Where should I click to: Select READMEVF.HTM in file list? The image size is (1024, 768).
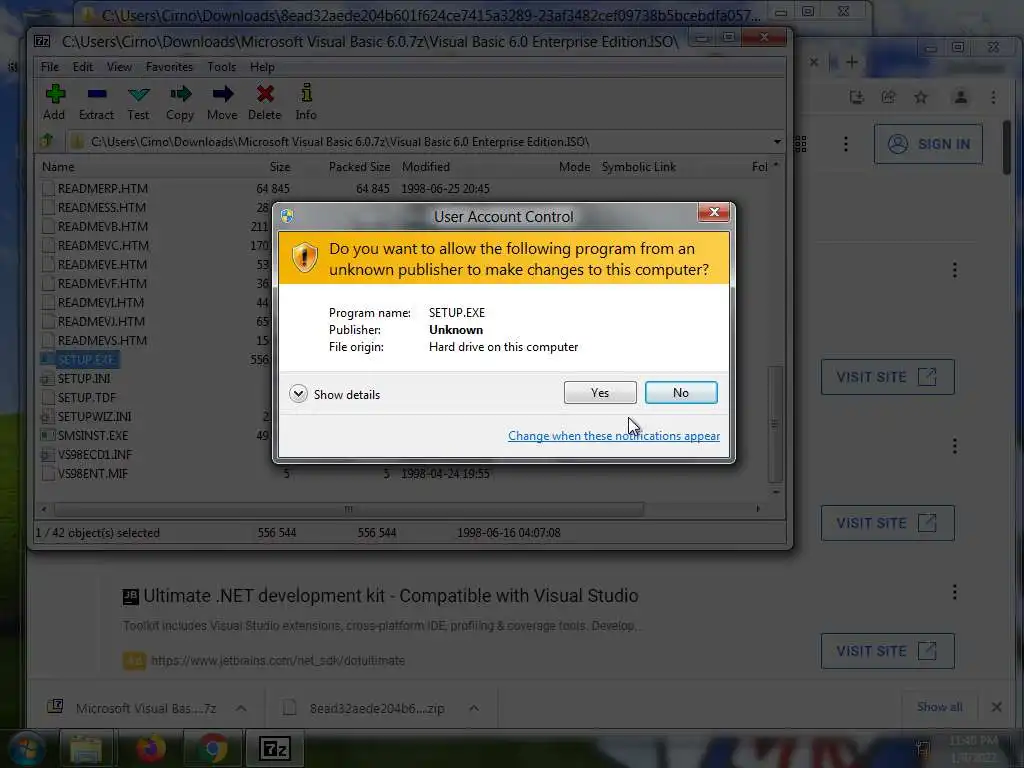tap(102, 283)
